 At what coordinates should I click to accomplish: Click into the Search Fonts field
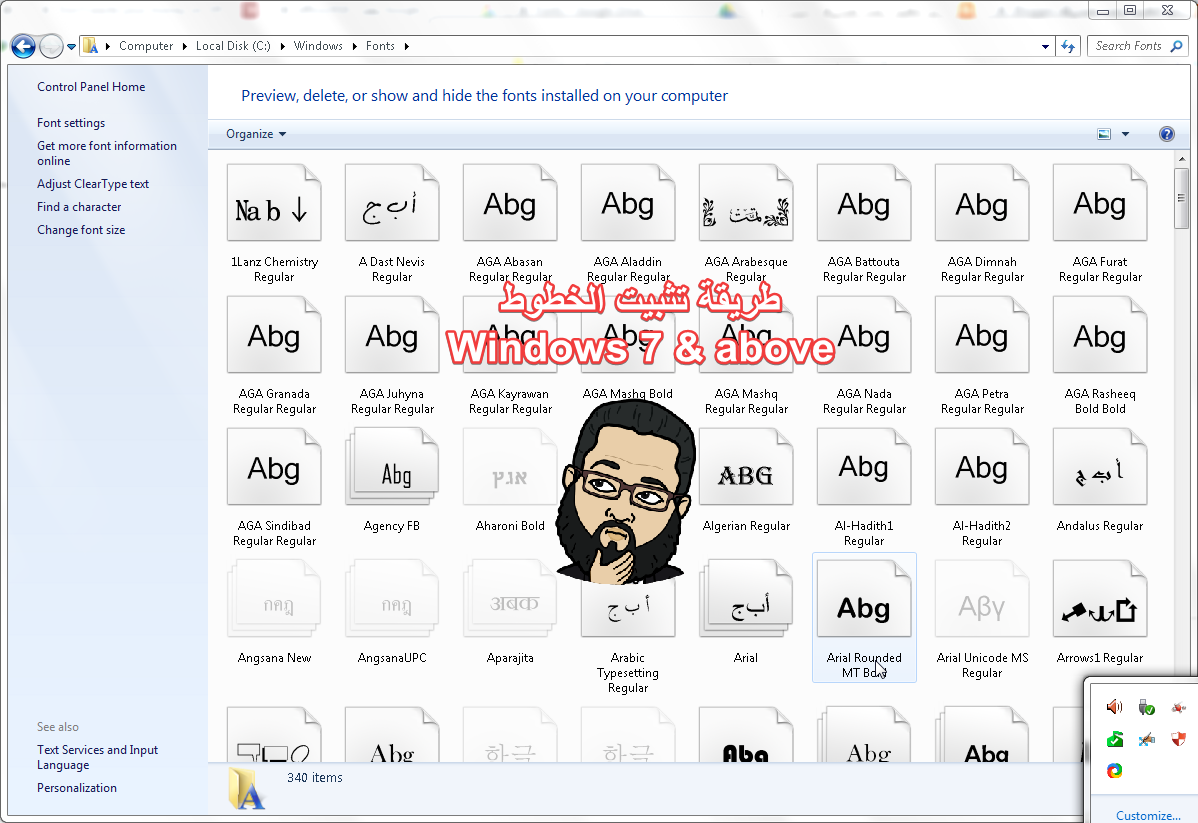(x=1128, y=46)
